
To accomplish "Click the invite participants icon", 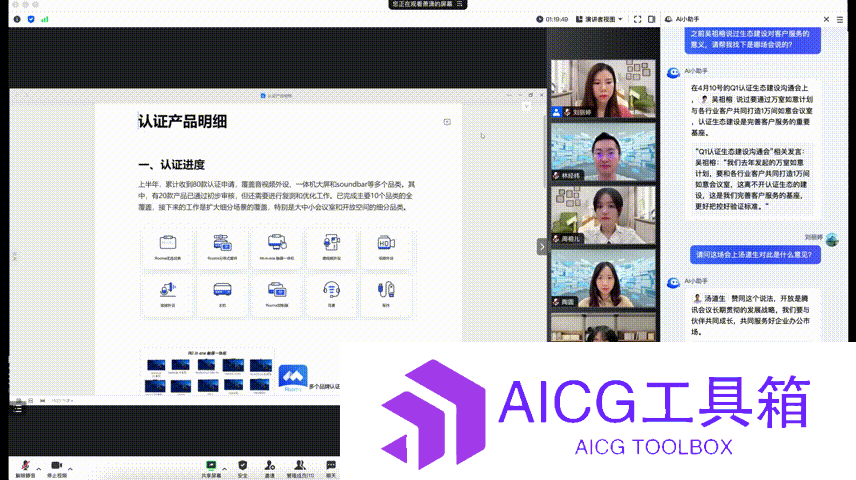I will tap(270, 465).
